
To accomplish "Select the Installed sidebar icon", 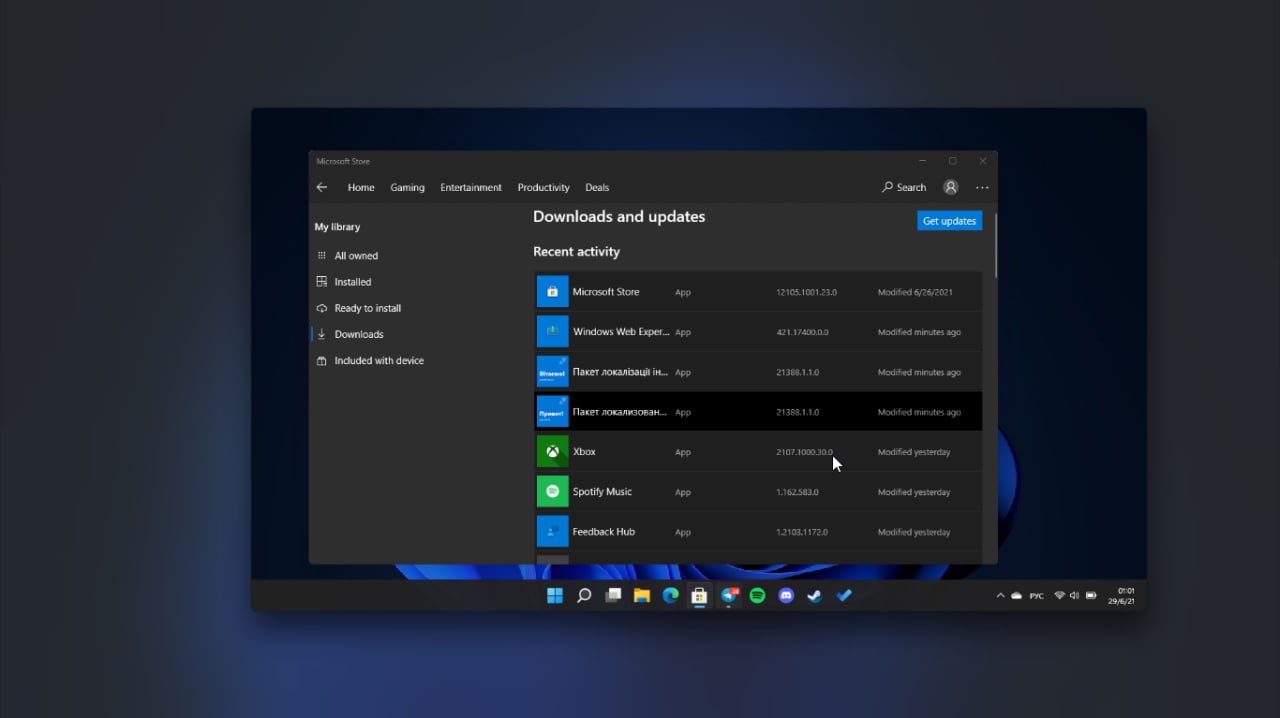I will [x=322, y=282].
